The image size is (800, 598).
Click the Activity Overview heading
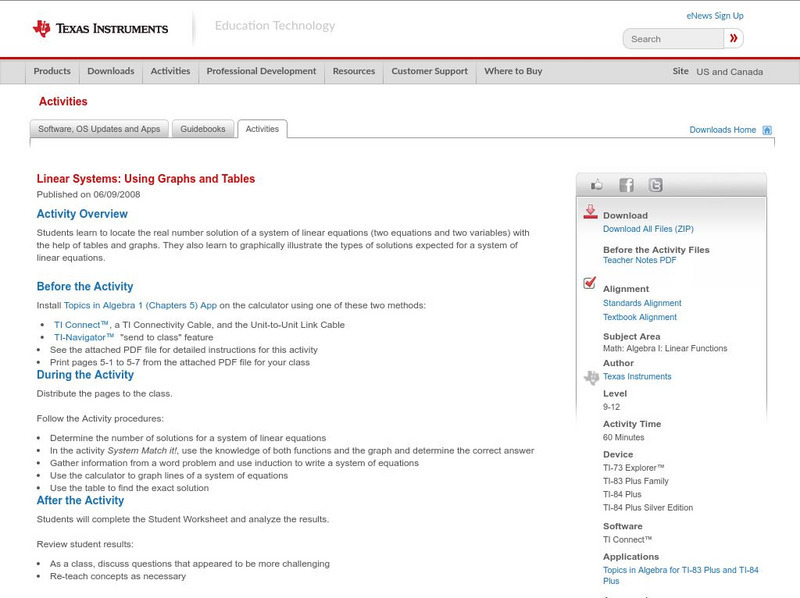[82, 214]
